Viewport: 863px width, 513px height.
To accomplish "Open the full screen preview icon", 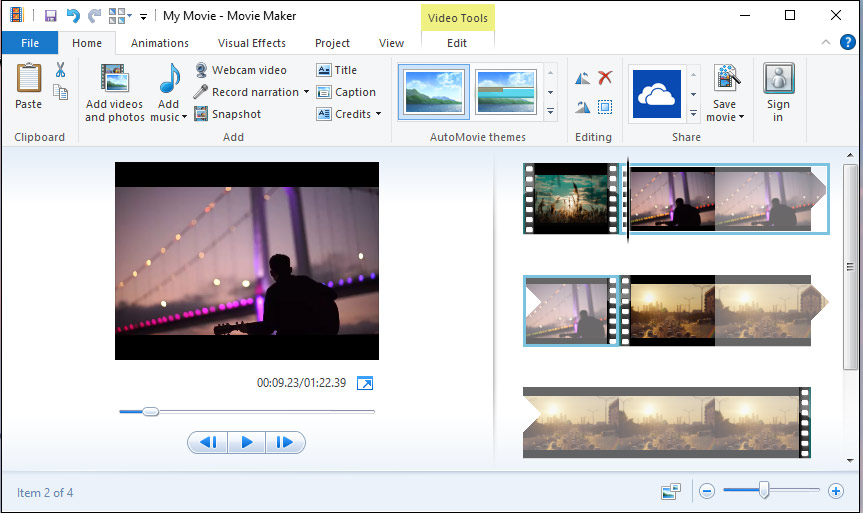I will (365, 383).
